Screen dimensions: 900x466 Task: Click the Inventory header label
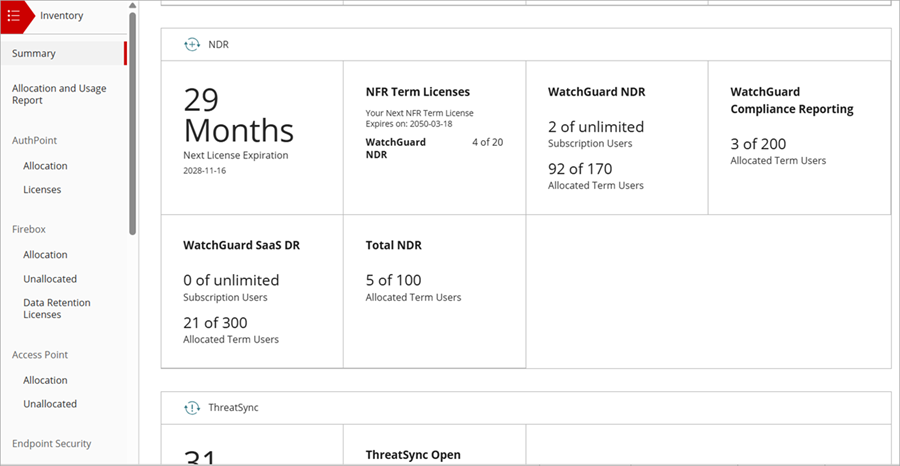click(x=61, y=16)
